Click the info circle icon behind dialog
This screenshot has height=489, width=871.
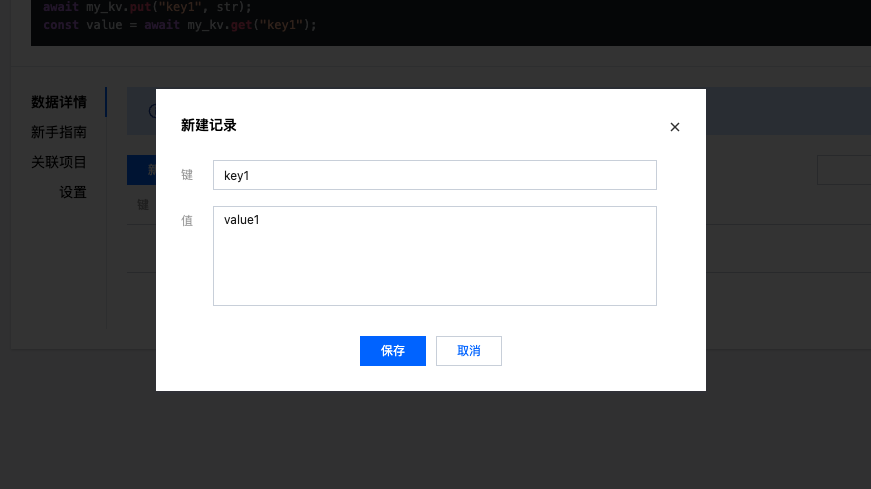(x=152, y=111)
